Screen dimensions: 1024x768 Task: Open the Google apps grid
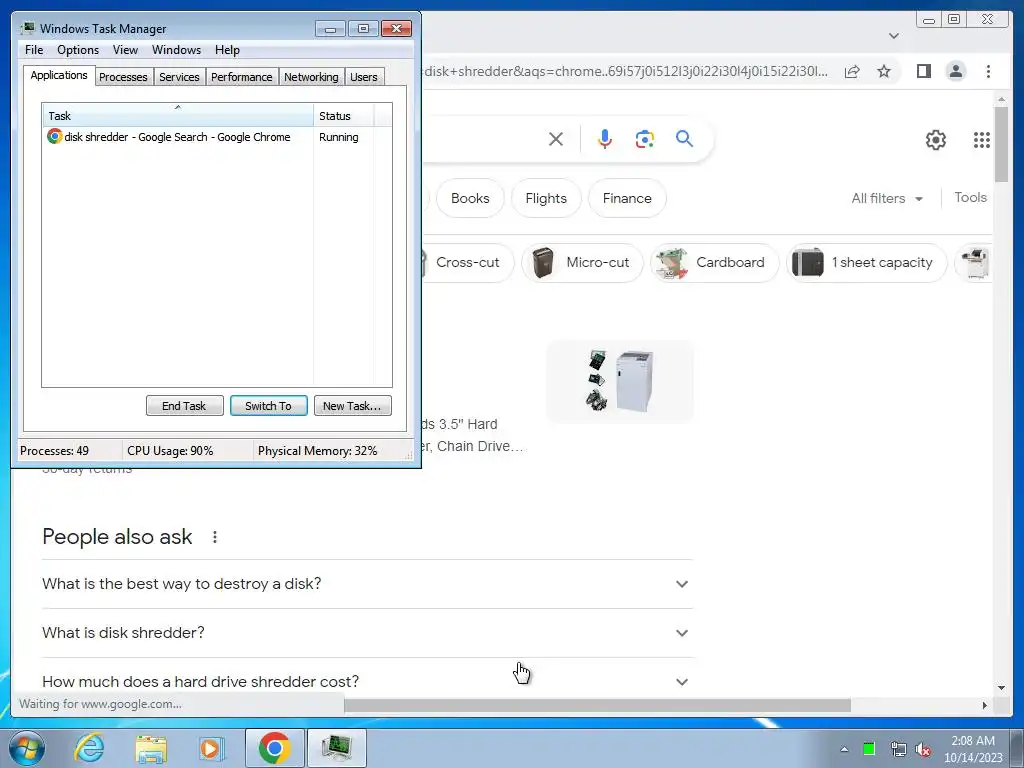tap(981, 140)
